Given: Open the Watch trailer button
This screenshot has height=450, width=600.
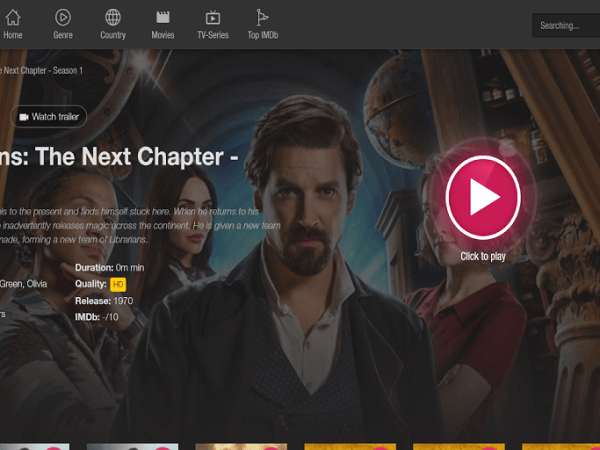Looking at the screenshot, I should tap(49, 116).
